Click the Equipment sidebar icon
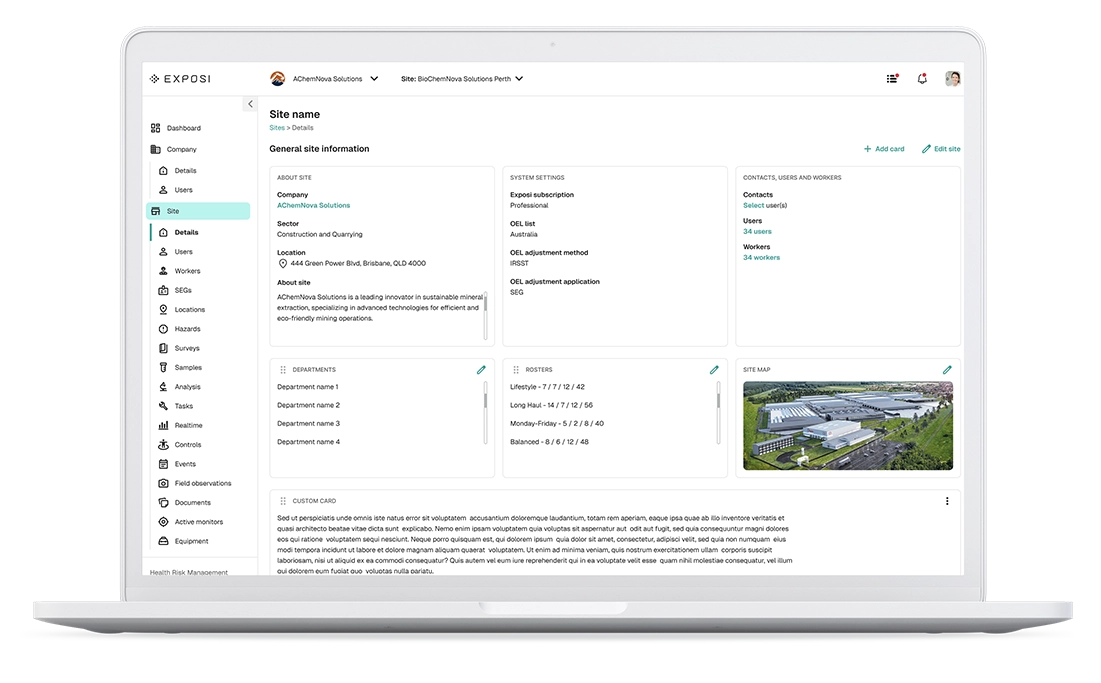The height and width of the screenshot is (683, 1101). [x=163, y=541]
